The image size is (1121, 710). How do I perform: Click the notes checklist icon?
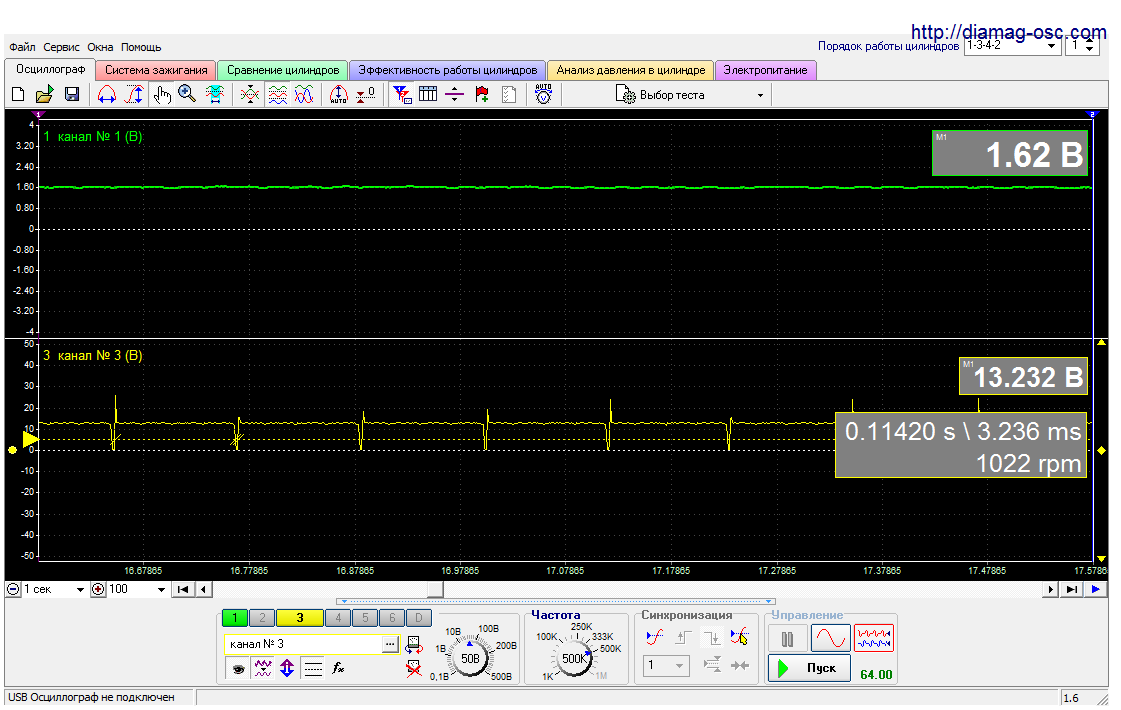[509, 94]
